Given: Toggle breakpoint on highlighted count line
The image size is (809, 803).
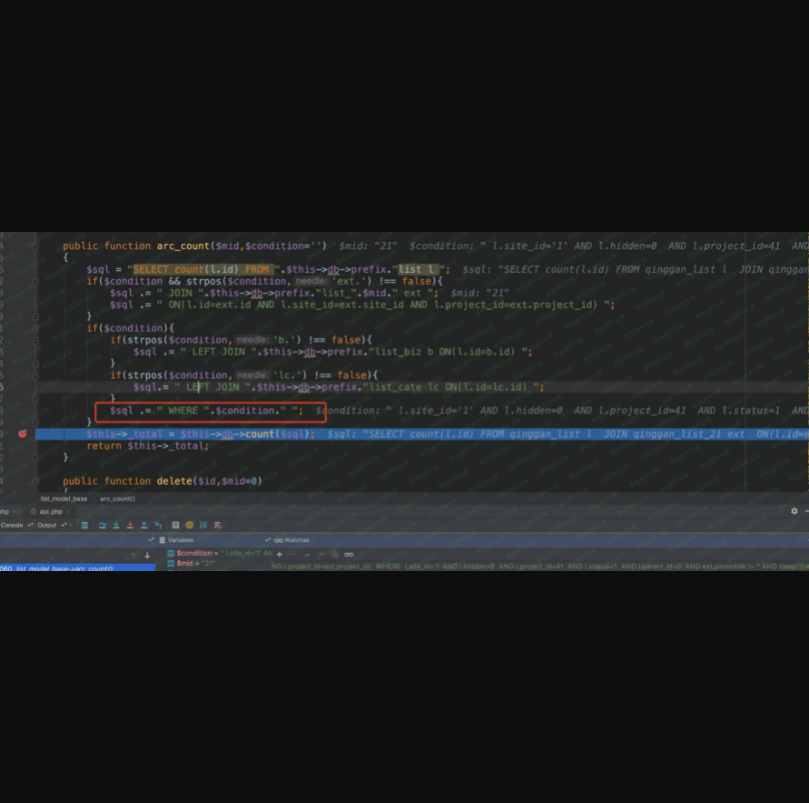Looking at the screenshot, I should pyautogui.click(x=22, y=434).
